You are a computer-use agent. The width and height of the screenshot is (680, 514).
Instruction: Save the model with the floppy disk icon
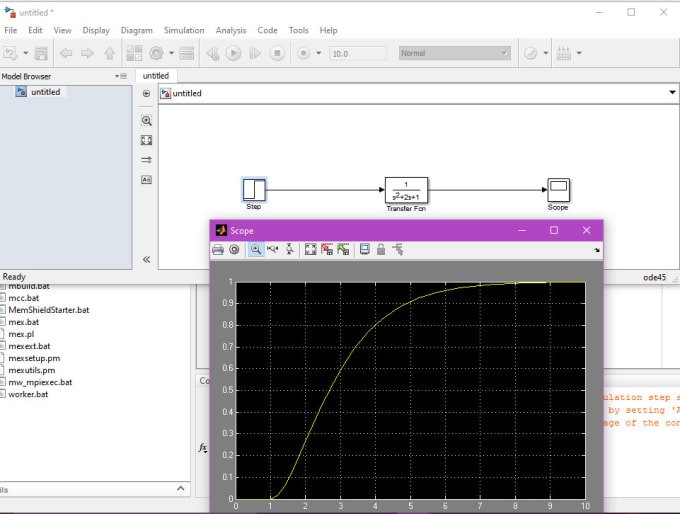(41, 53)
